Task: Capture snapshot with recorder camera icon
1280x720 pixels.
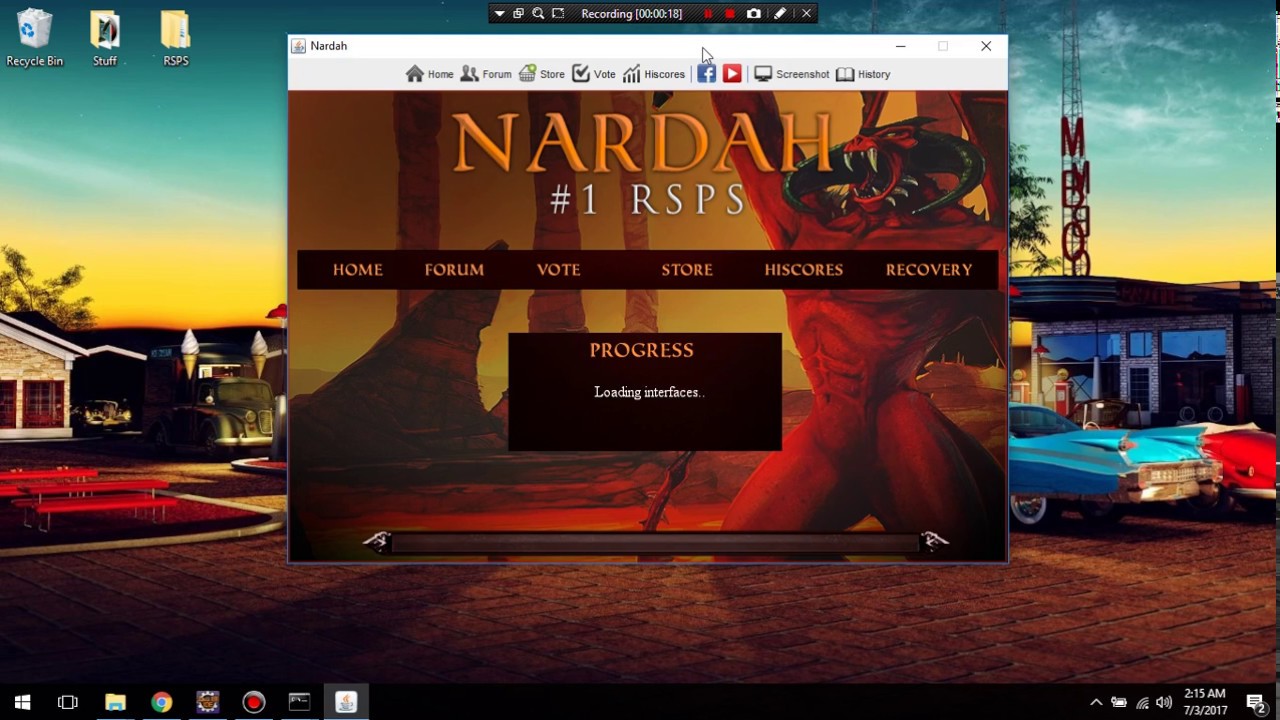Action: click(754, 14)
